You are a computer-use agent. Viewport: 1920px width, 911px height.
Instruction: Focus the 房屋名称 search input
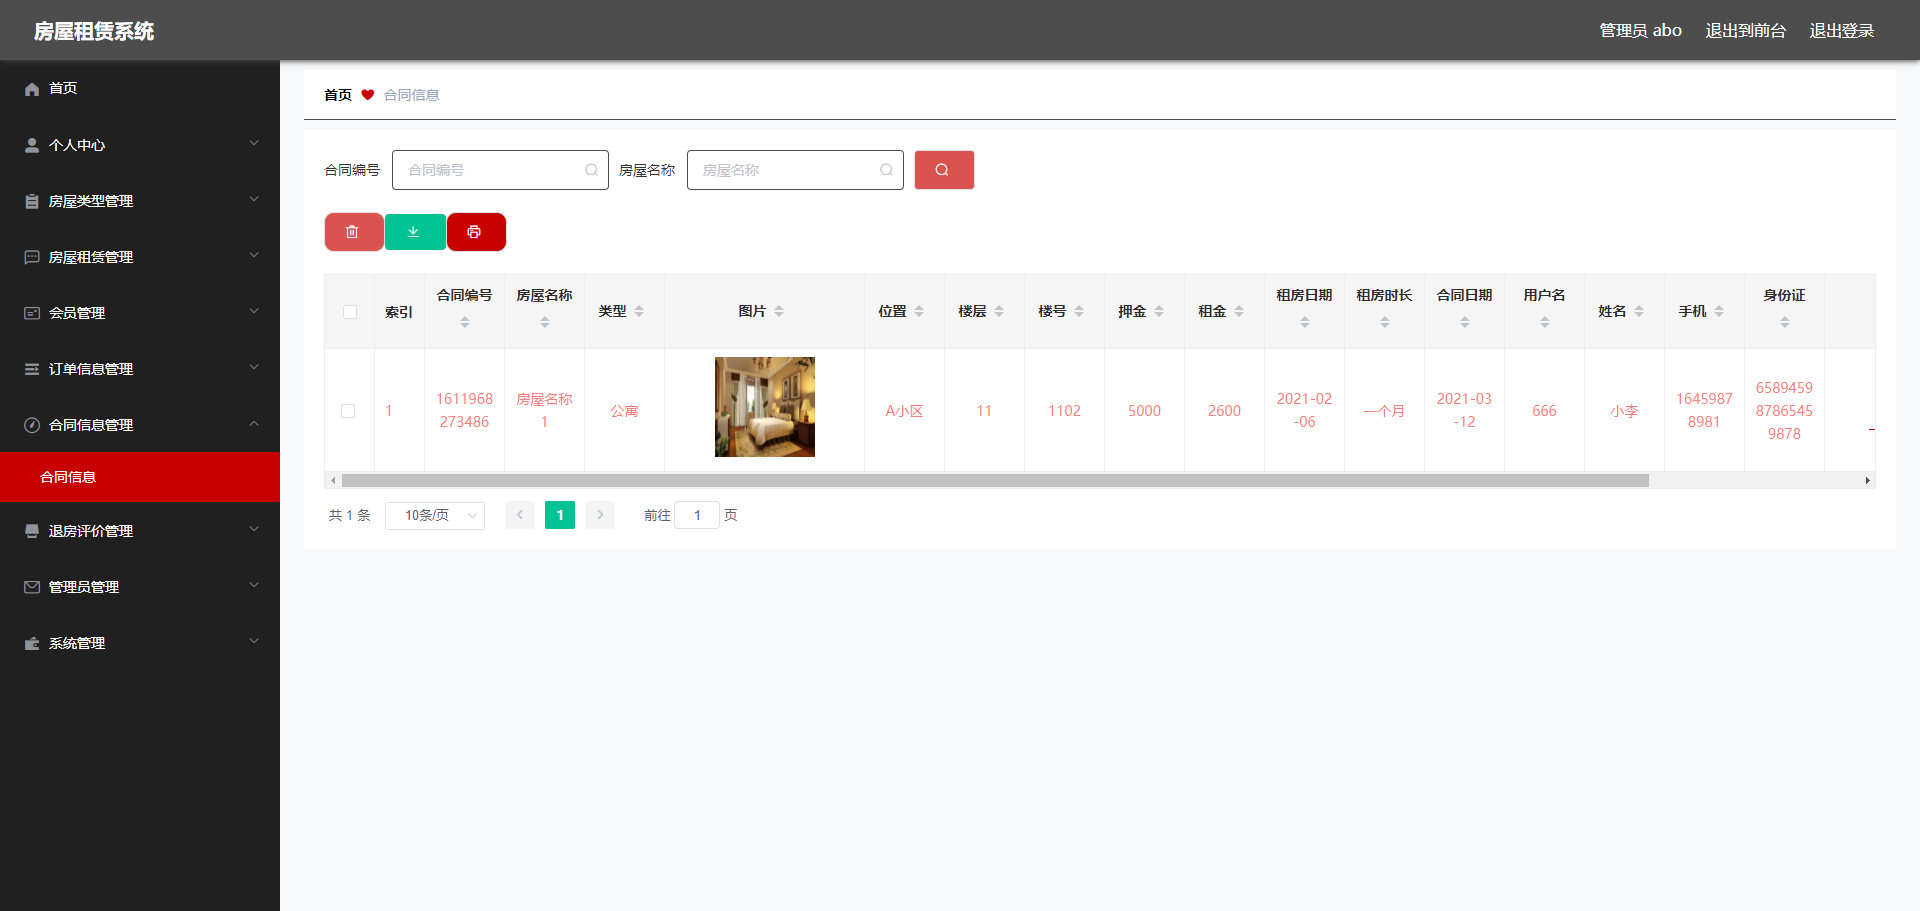tap(795, 170)
